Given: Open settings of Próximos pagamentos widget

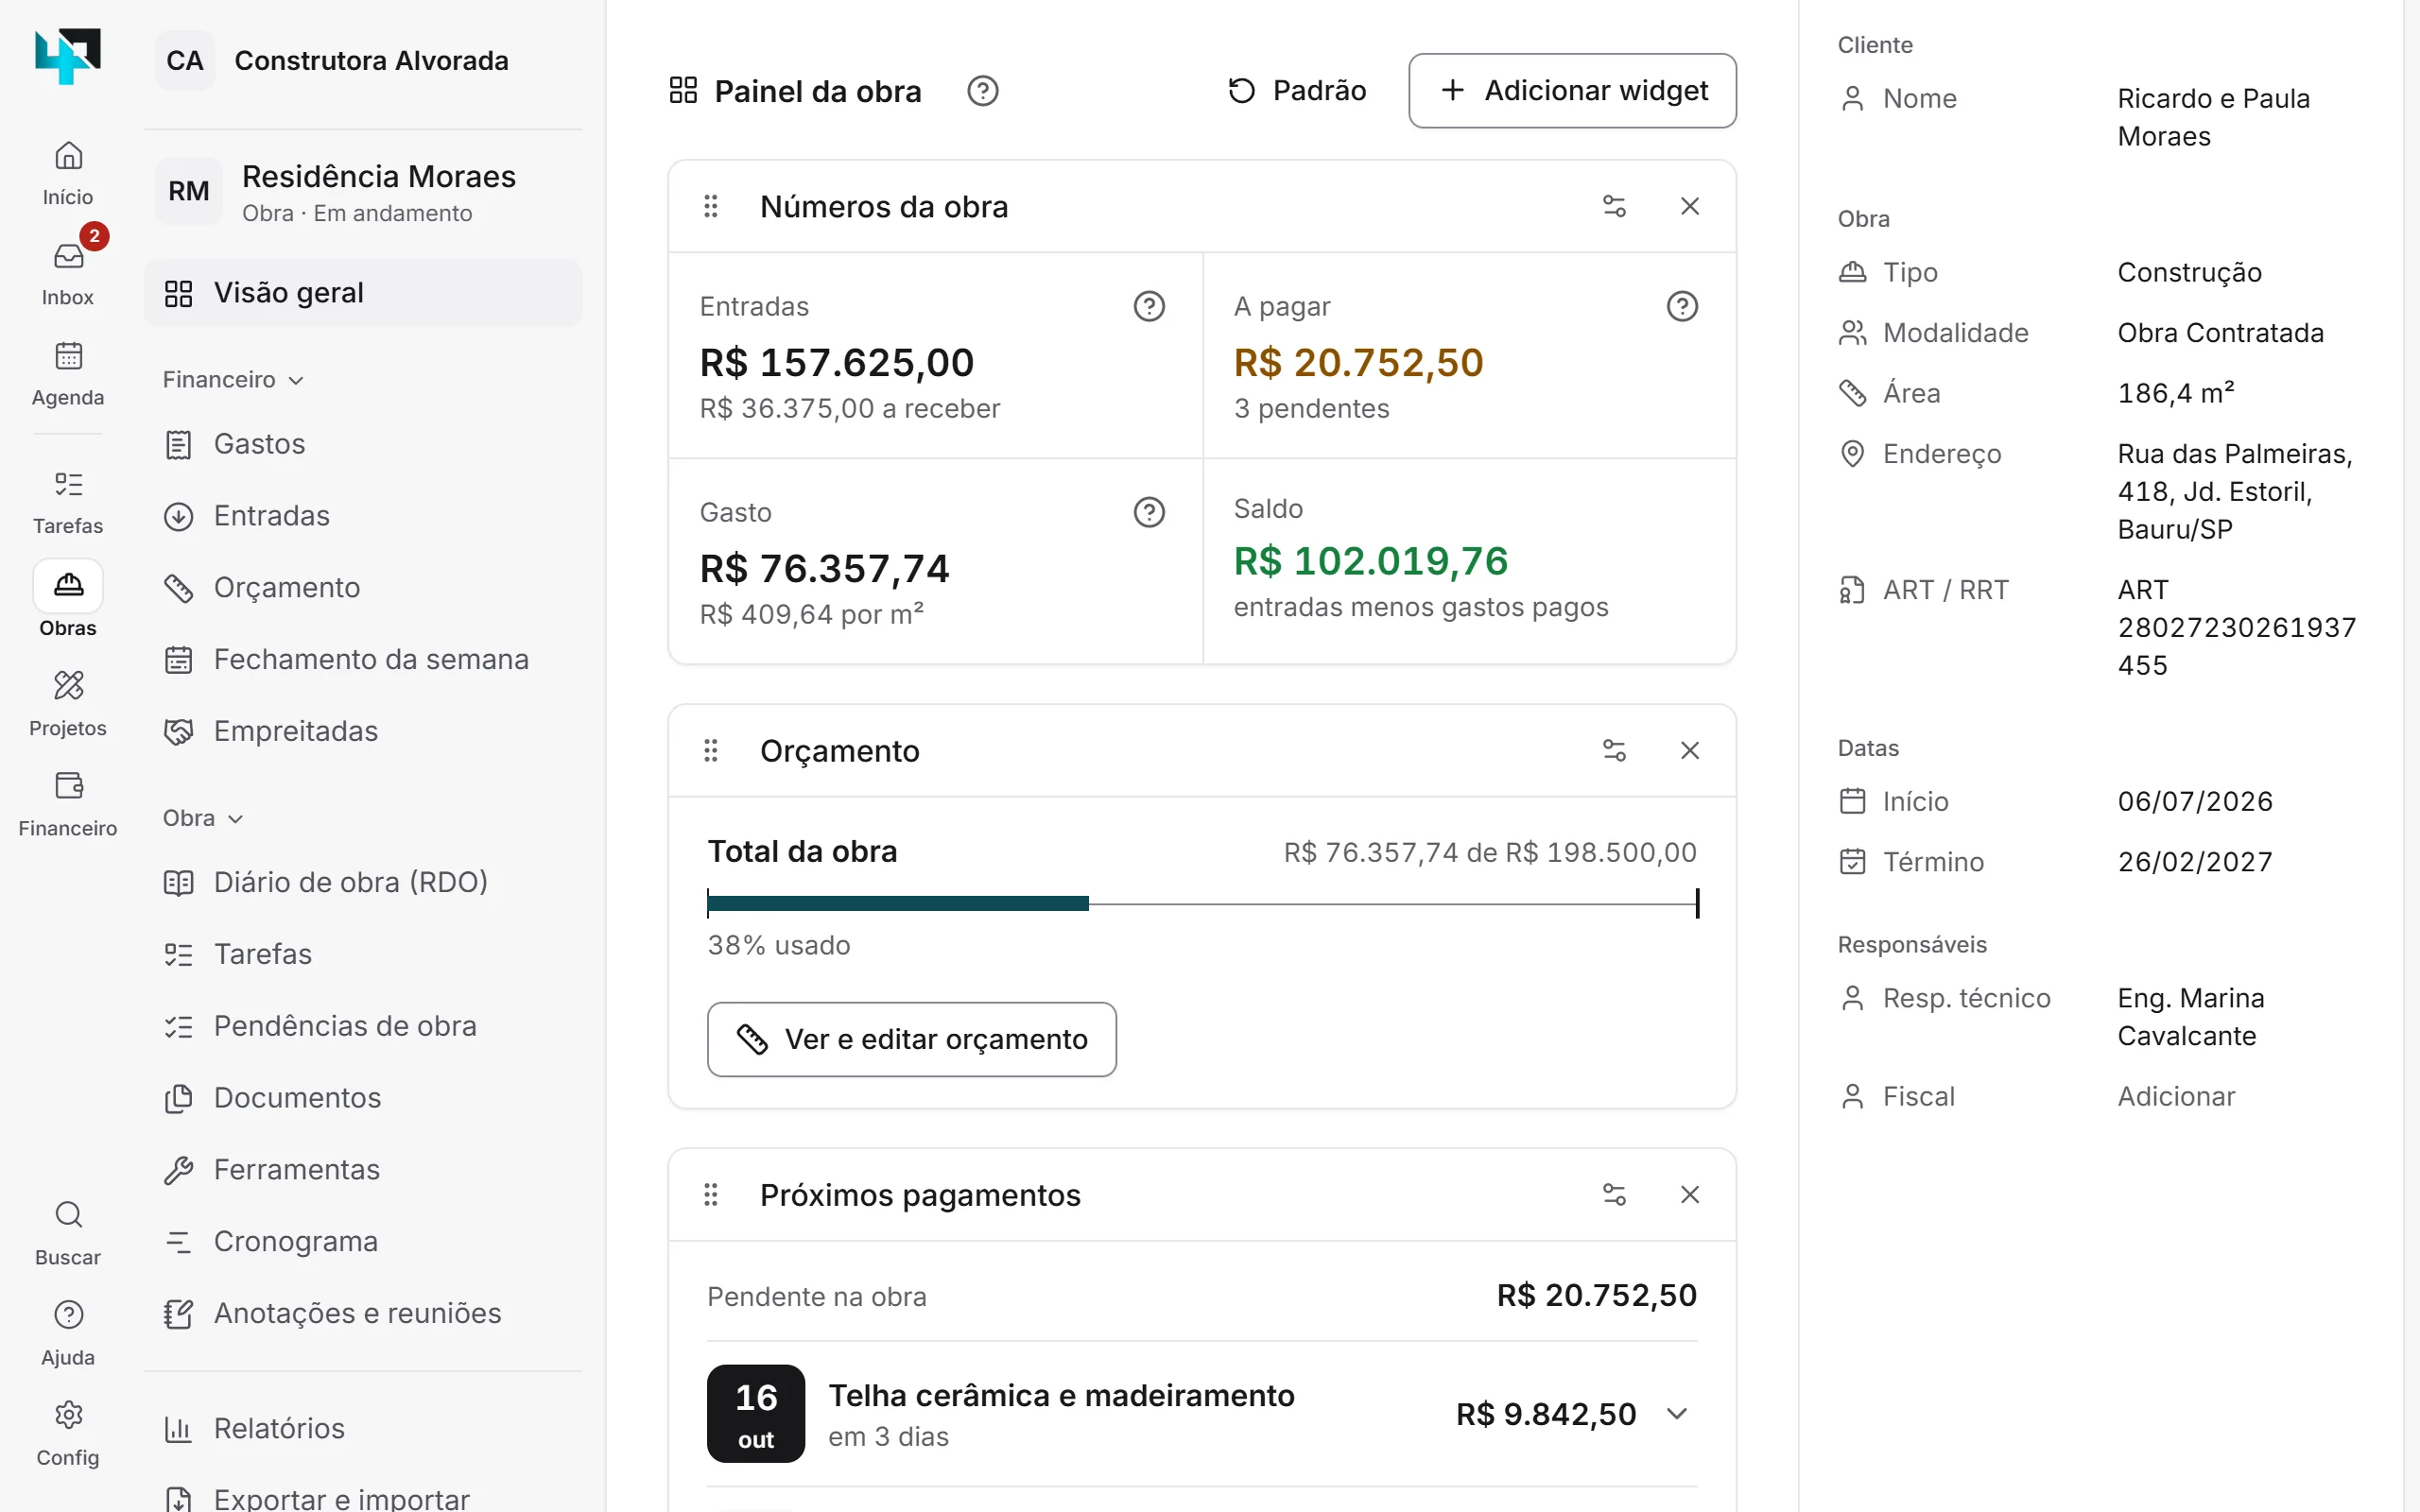Looking at the screenshot, I should click(1614, 1194).
